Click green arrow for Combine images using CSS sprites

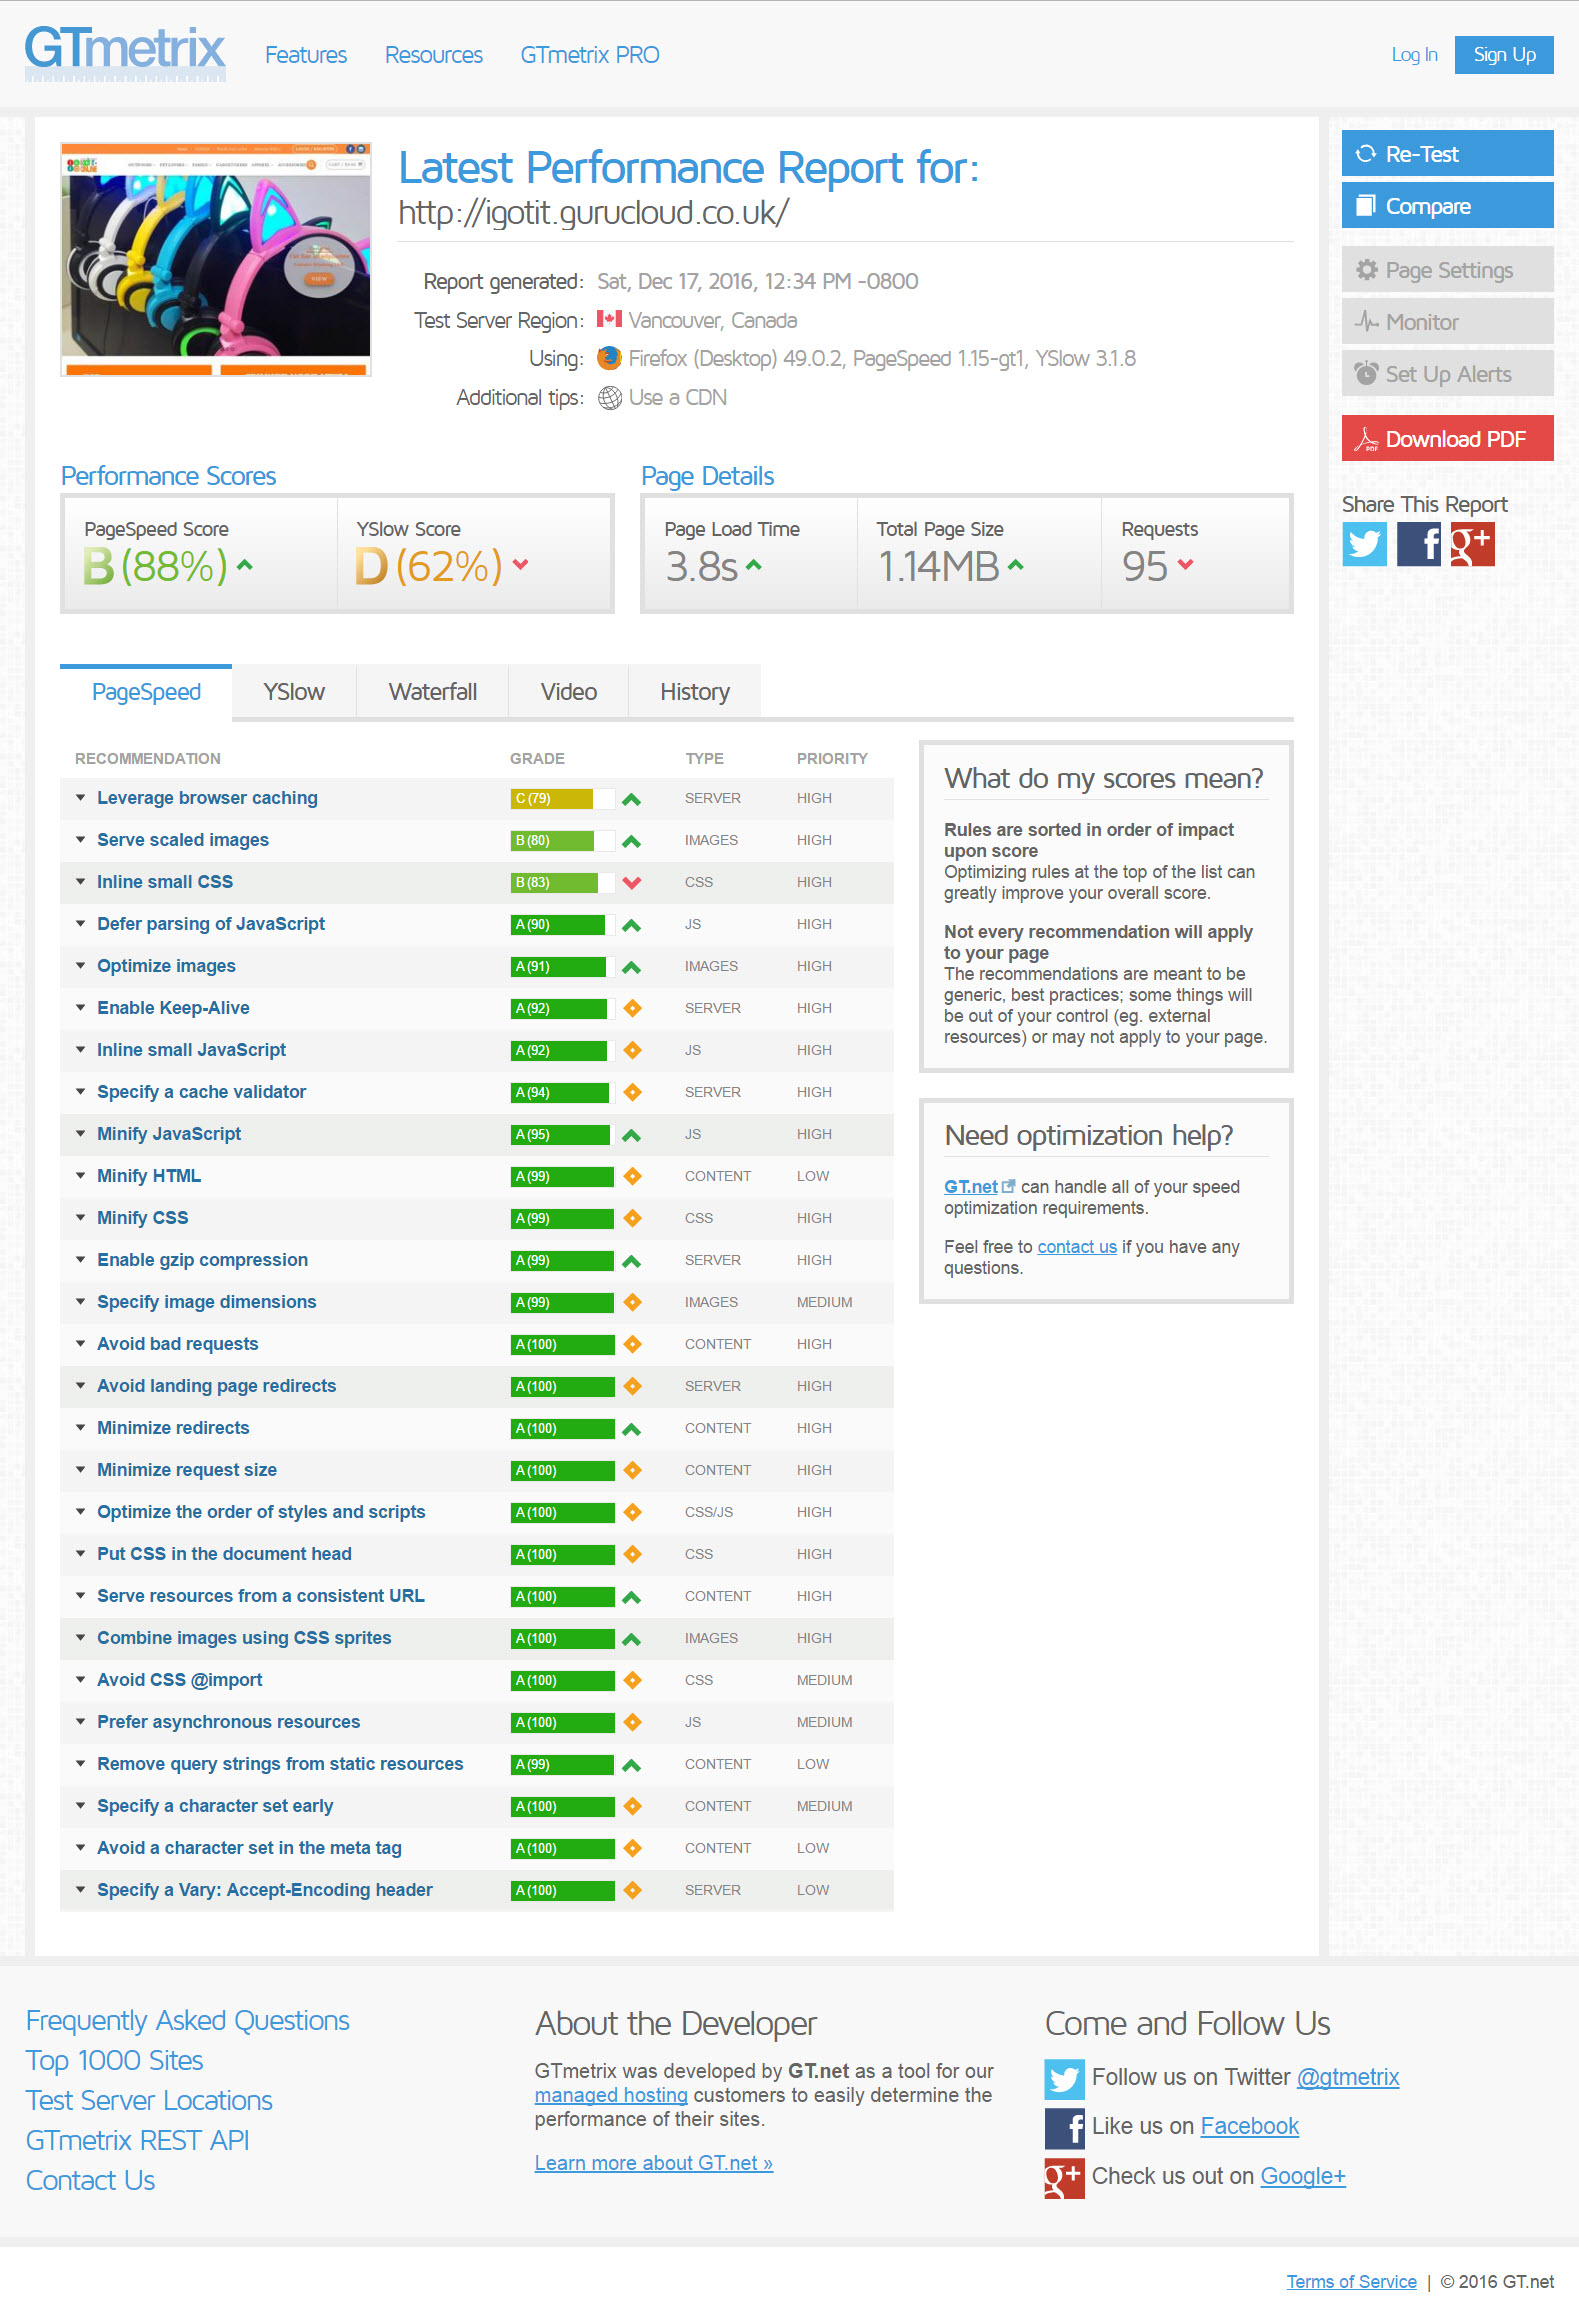pos(631,1639)
